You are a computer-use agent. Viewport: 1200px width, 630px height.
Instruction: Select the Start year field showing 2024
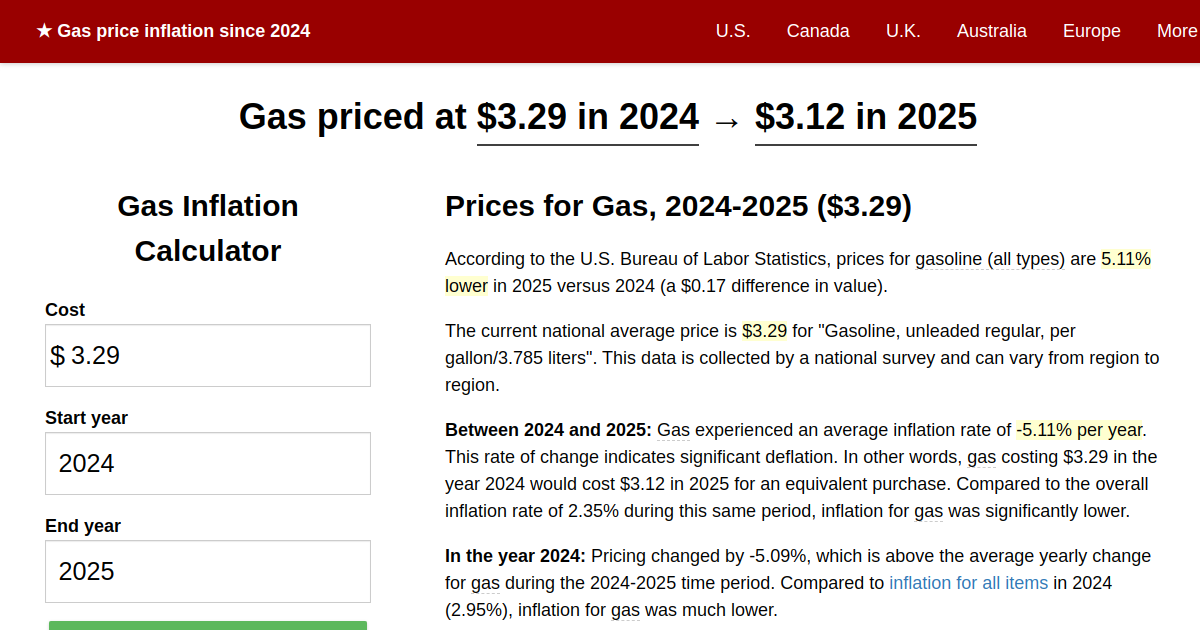(207, 463)
